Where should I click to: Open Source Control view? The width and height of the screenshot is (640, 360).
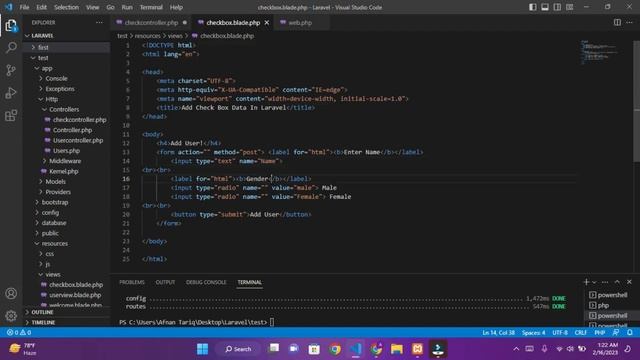point(11,70)
